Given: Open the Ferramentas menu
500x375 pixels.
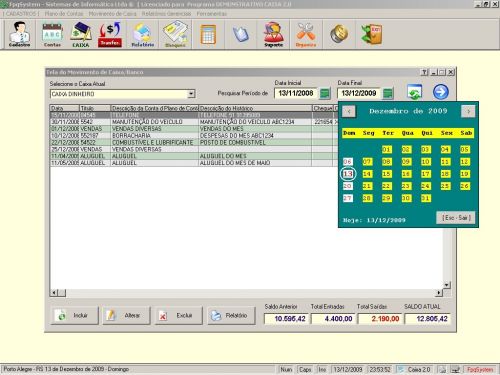Looking at the screenshot, I should point(212,14).
